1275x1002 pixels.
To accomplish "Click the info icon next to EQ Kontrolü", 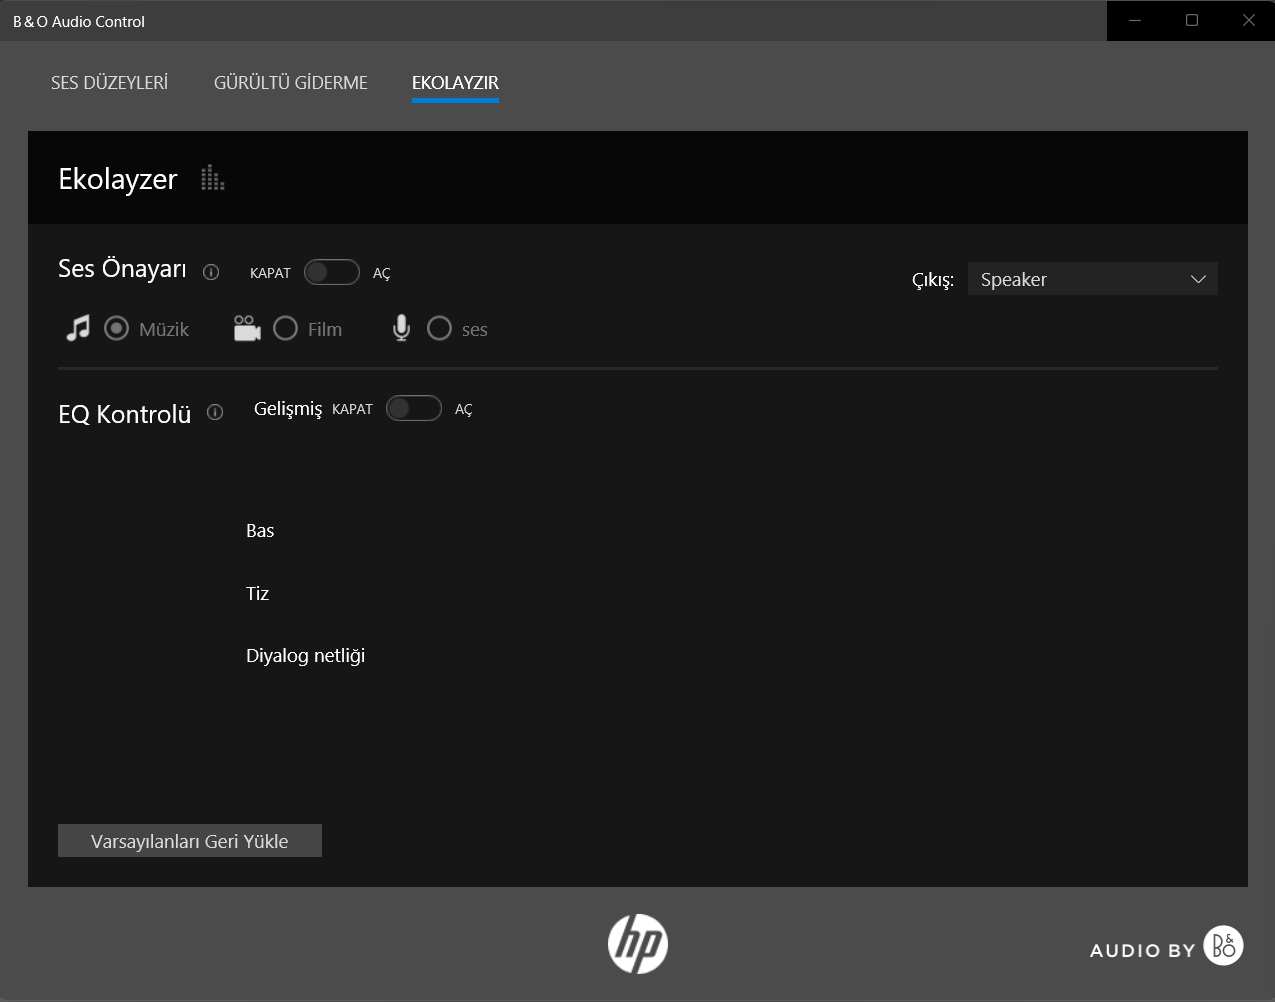I will pos(215,412).
